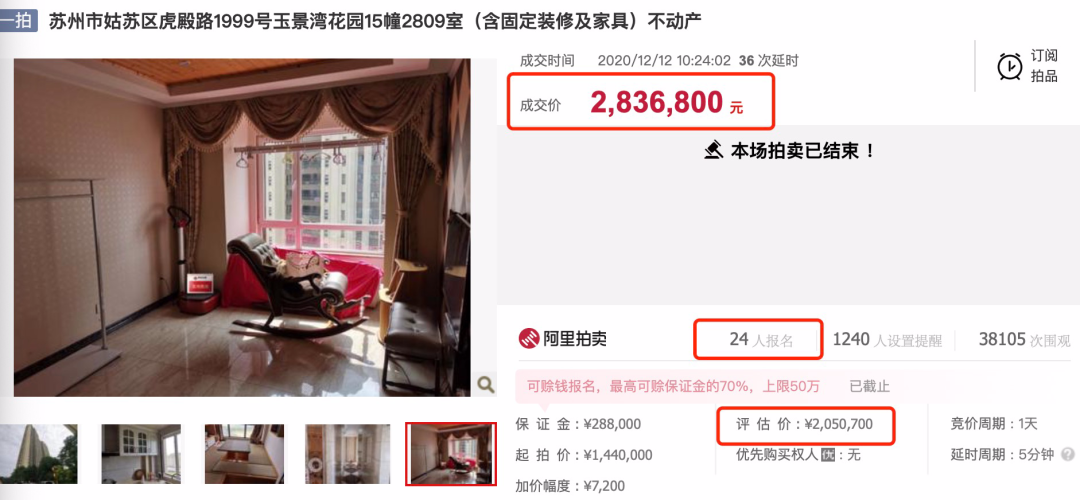Click the 1240人设置提醒 reminder count

(887, 340)
